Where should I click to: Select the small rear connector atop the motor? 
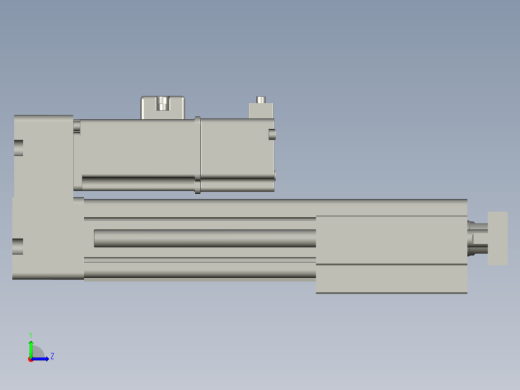click(x=261, y=108)
